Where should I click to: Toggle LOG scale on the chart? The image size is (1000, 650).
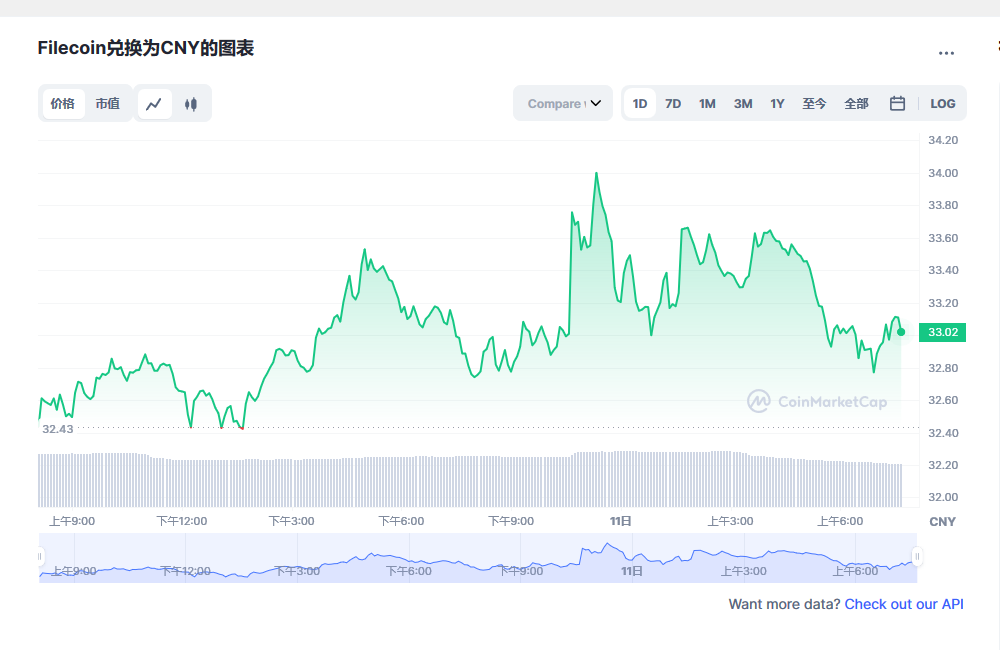pos(943,103)
